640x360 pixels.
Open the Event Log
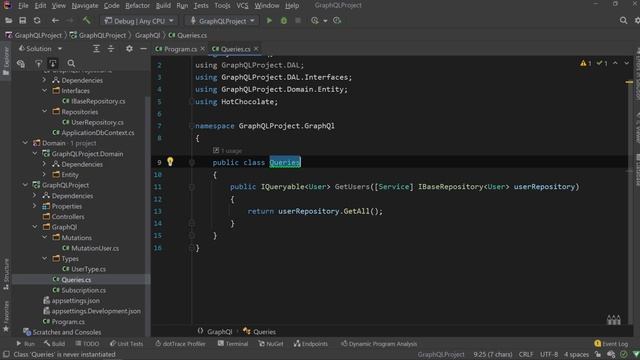611,344
